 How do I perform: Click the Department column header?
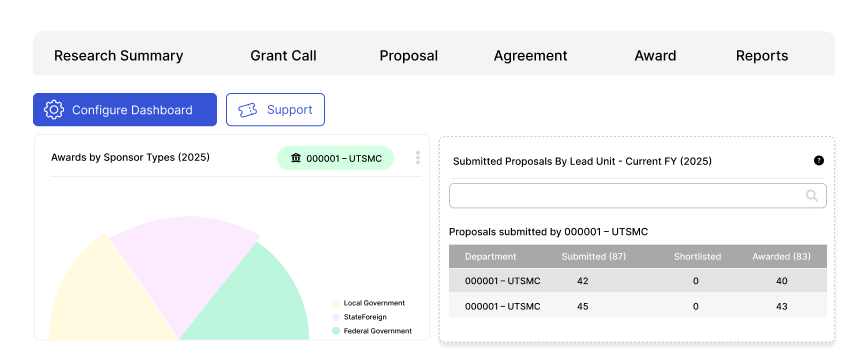490,256
